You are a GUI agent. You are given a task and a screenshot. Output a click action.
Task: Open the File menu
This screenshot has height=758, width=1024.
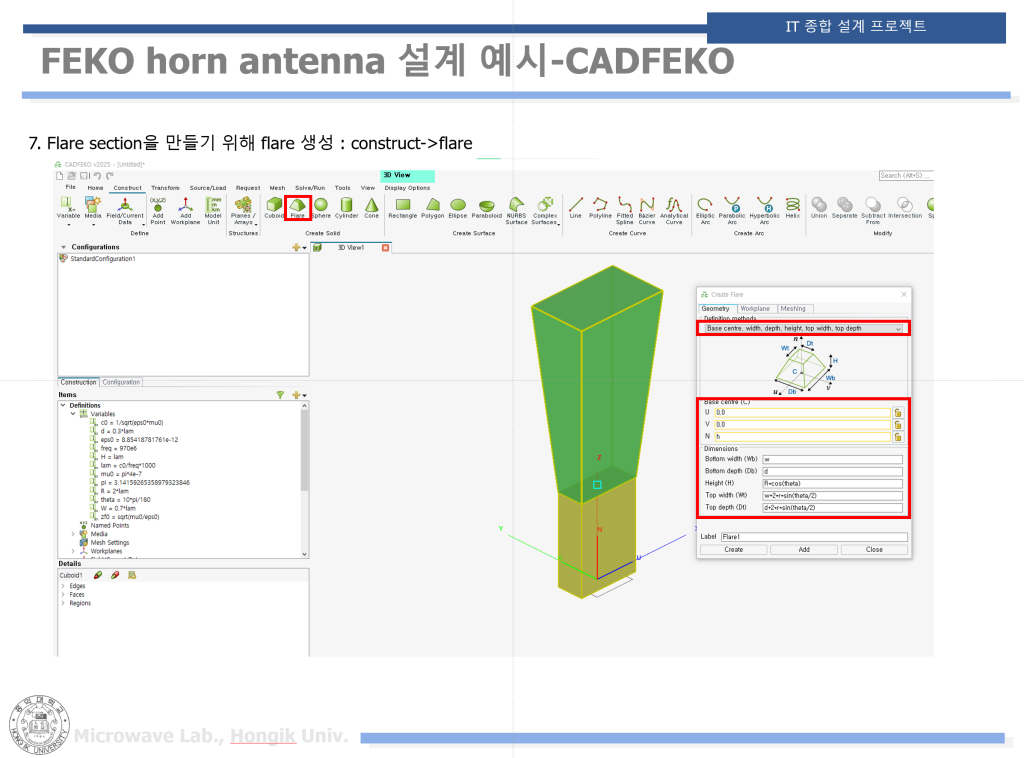[71, 187]
